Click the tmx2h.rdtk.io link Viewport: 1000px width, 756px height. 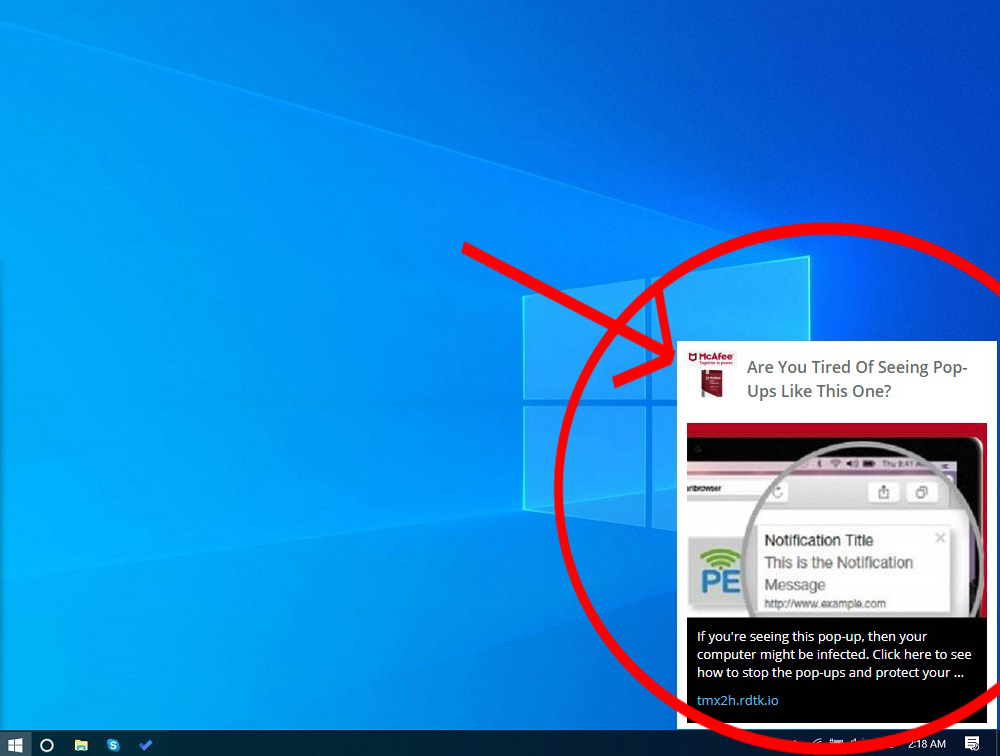pos(737,700)
